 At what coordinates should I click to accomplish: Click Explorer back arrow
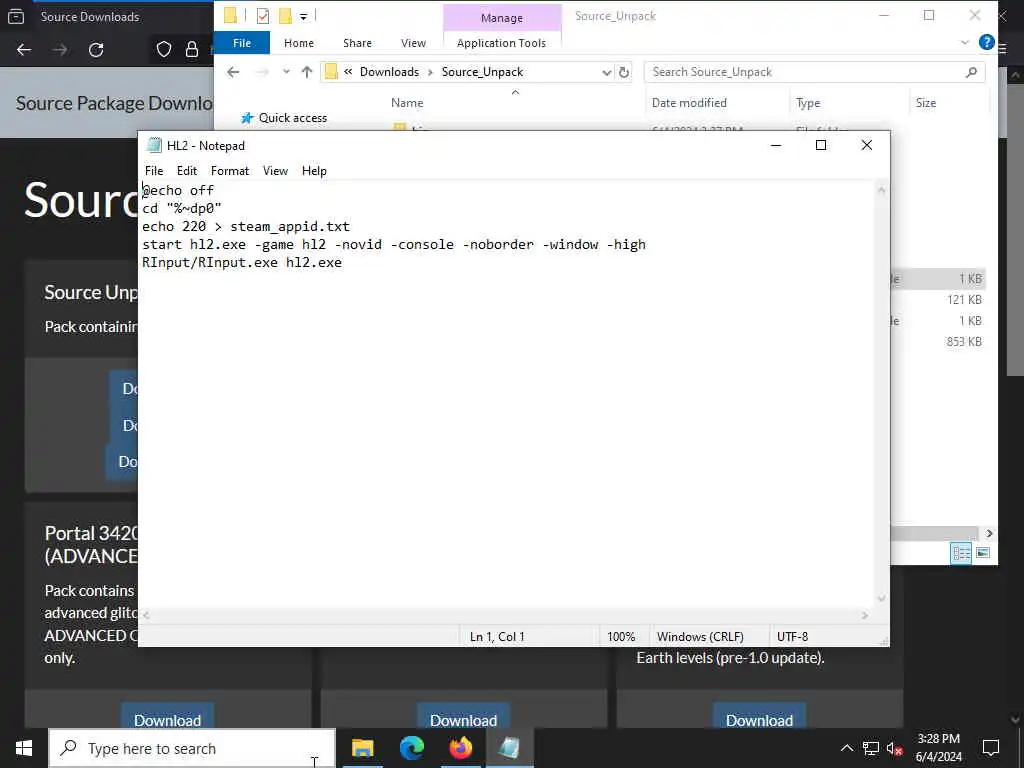click(x=233, y=72)
